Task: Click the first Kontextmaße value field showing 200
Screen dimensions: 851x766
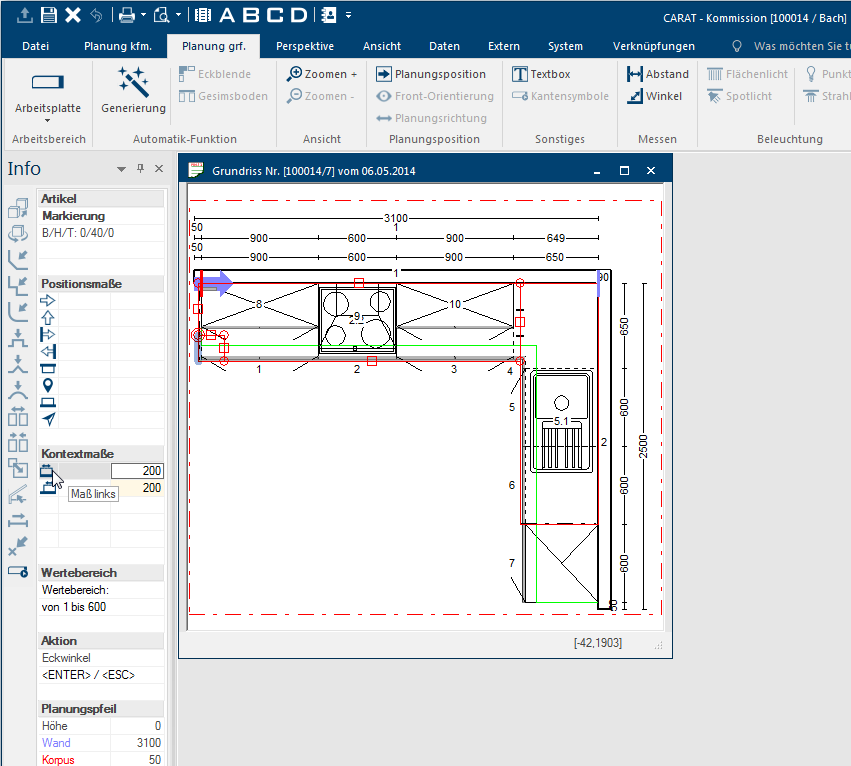Action: 137,471
